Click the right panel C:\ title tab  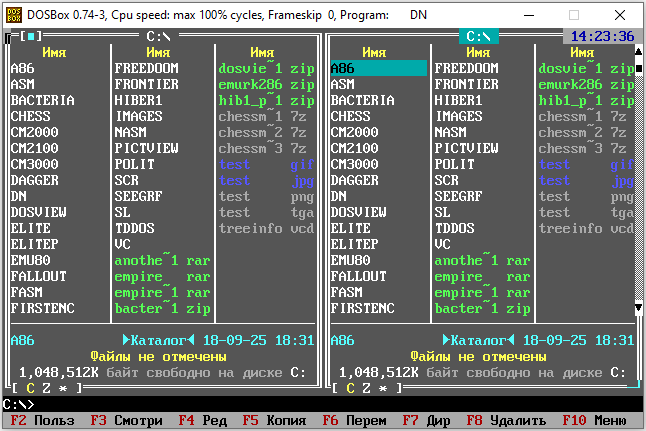(479, 36)
